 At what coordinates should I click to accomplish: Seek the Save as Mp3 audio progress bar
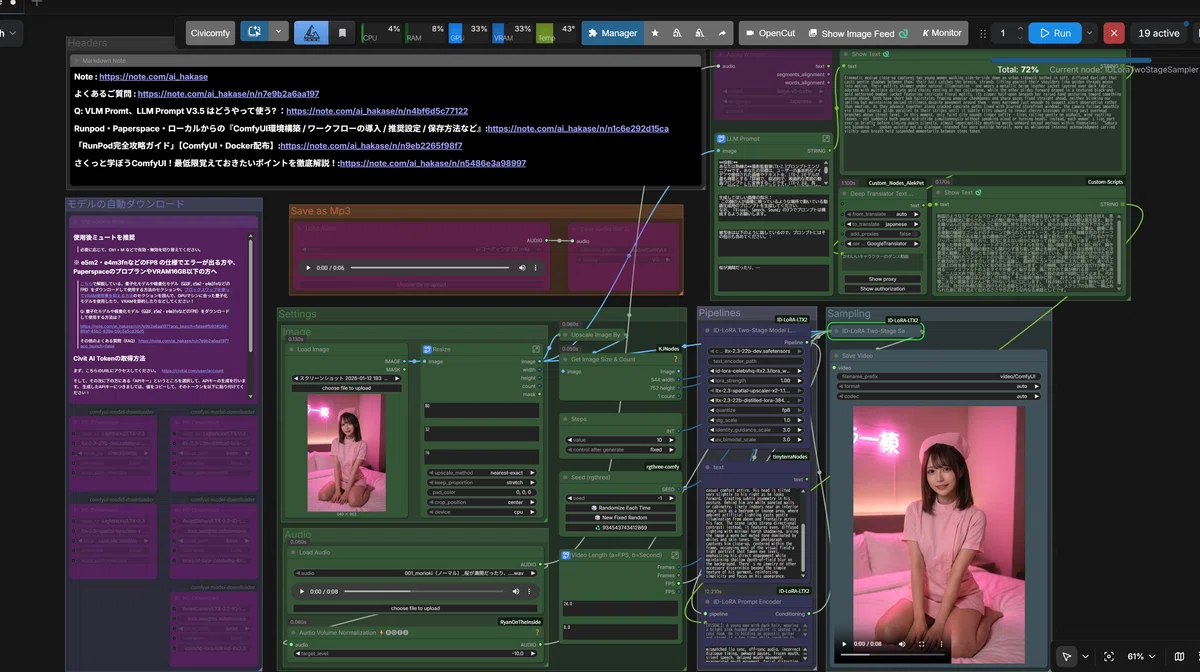(429, 268)
